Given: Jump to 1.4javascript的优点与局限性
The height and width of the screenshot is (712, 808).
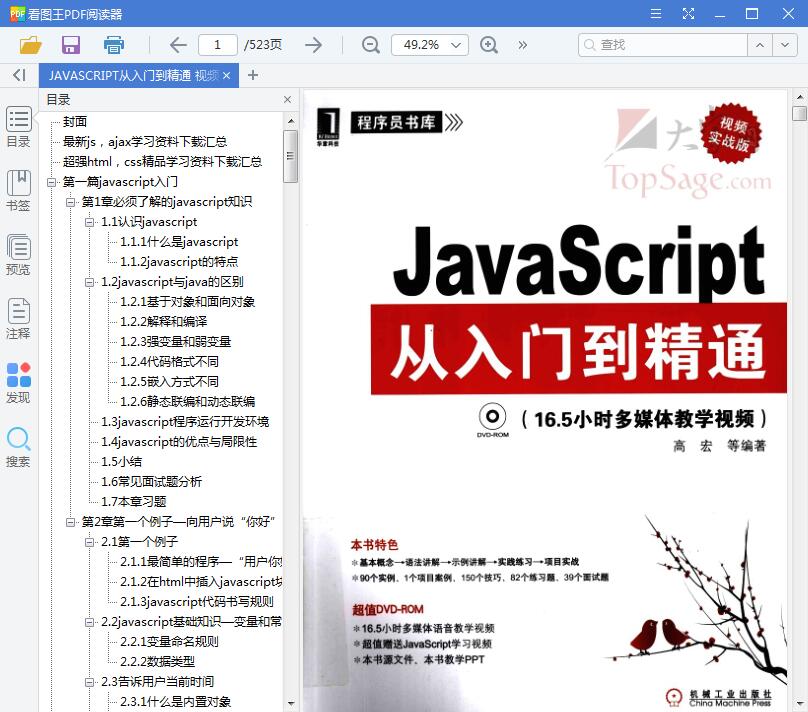Looking at the screenshot, I should pyautogui.click(x=179, y=442).
